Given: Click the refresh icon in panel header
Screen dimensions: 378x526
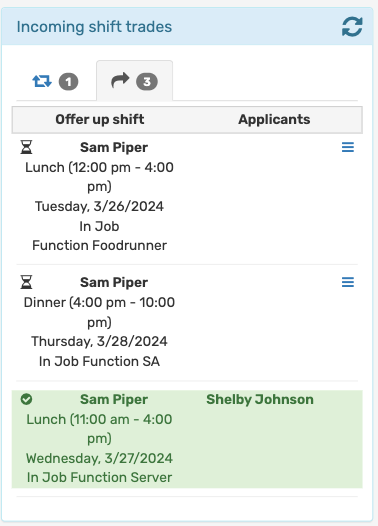Looking at the screenshot, I should click(352, 27).
